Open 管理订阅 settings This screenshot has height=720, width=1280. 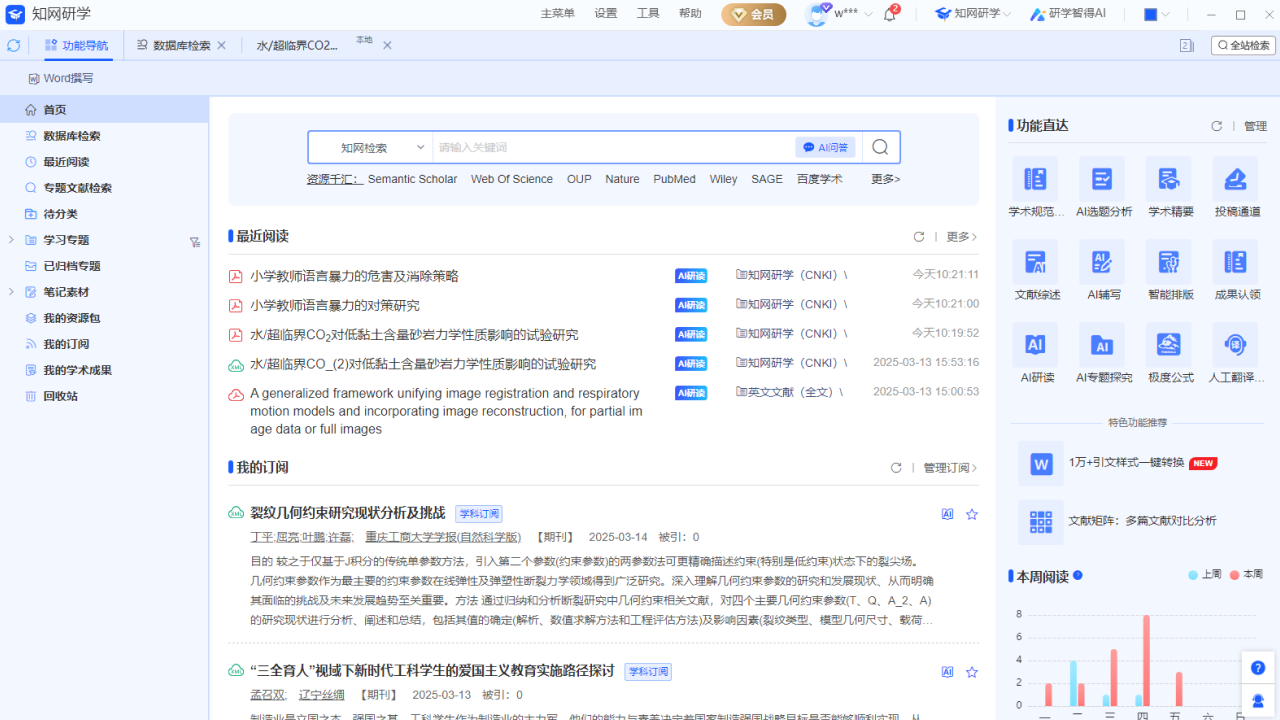tap(945, 467)
